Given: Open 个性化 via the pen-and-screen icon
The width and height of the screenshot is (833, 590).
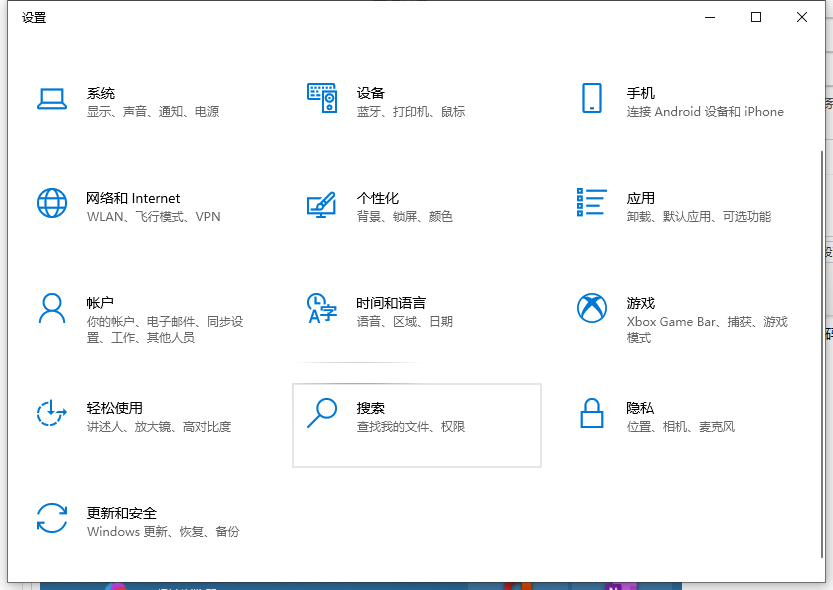Looking at the screenshot, I should click(x=322, y=204).
